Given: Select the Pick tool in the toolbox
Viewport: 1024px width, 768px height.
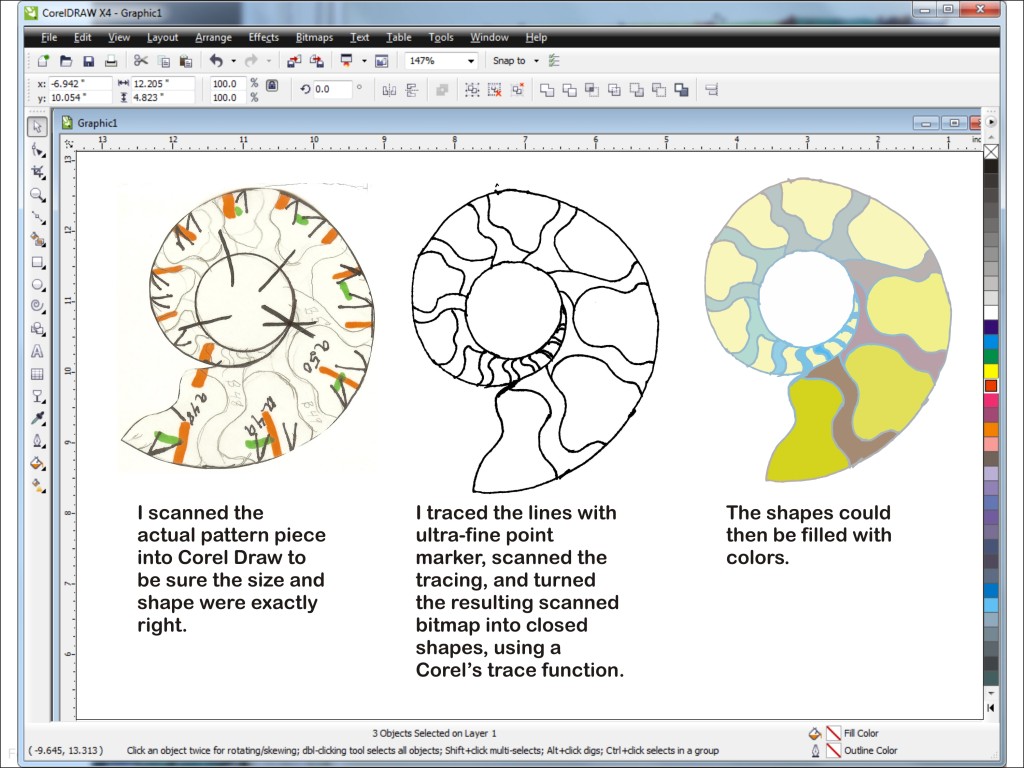Looking at the screenshot, I should coord(37,127).
